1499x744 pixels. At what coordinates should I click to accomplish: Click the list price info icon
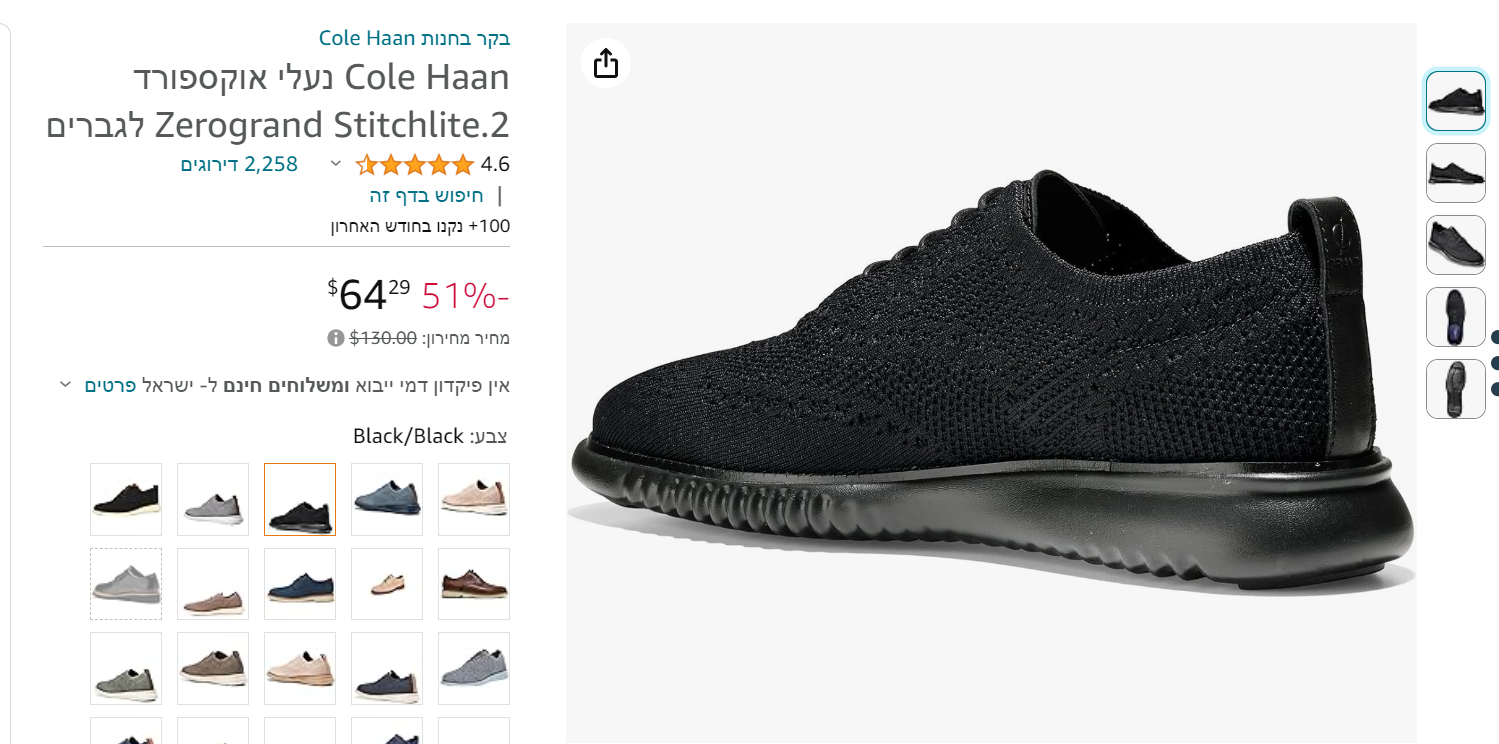coord(336,338)
